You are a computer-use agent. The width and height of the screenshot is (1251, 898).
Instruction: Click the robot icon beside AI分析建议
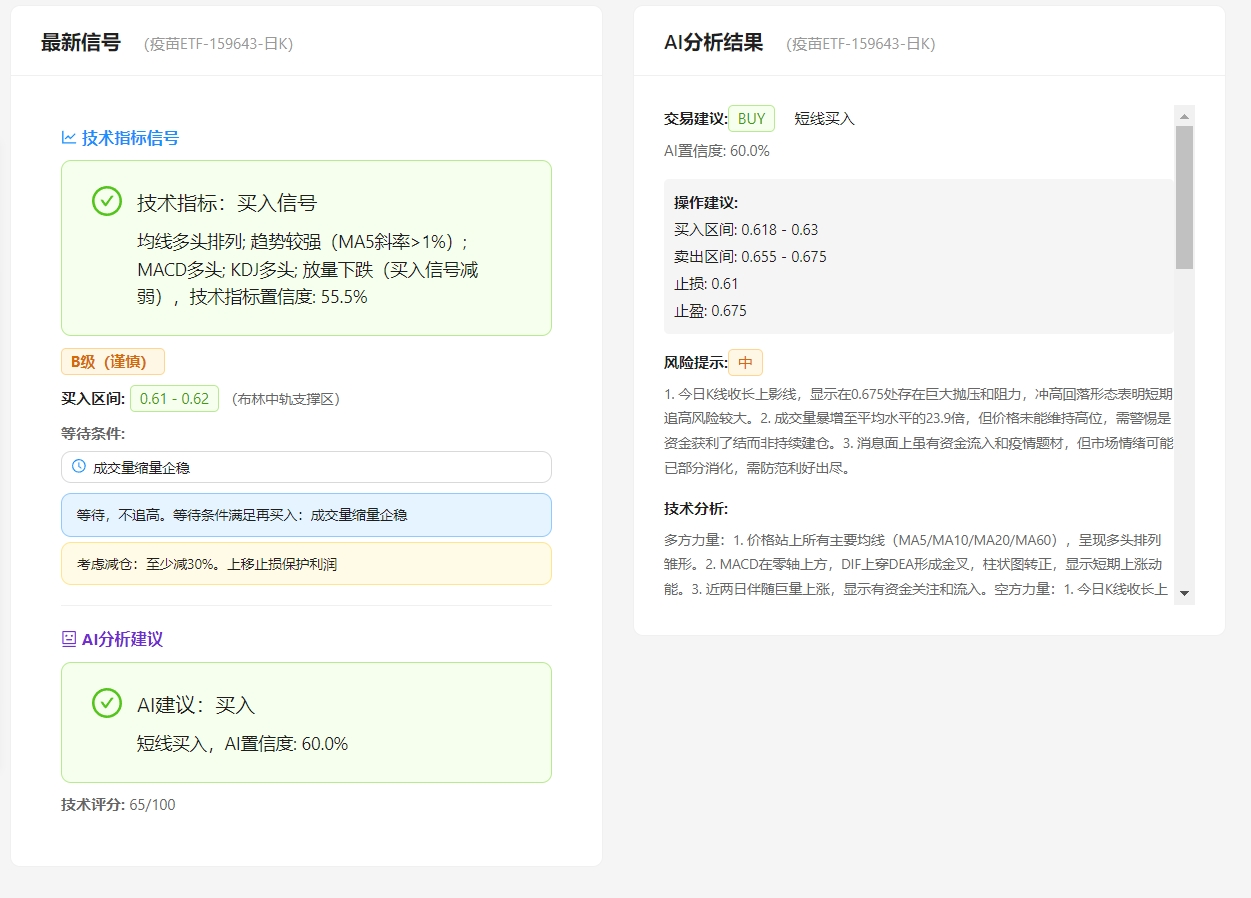click(x=69, y=639)
